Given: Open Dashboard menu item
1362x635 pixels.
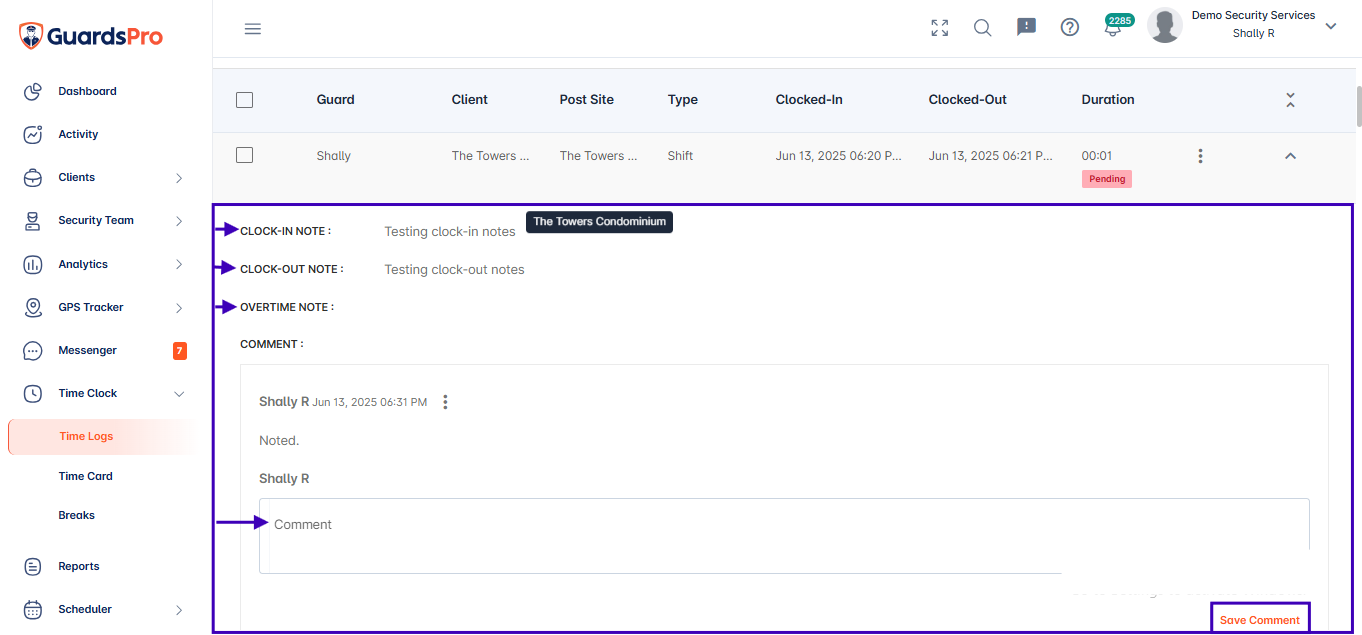Looking at the screenshot, I should (x=87, y=91).
